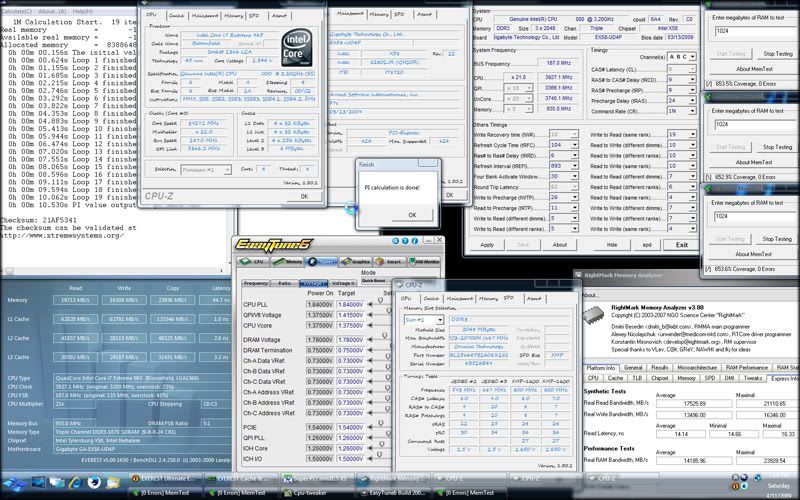Click the first blue round icon in EasyTune6 title bar
The width and height of the screenshot is (800, 500).
click(x=395, y=240)
